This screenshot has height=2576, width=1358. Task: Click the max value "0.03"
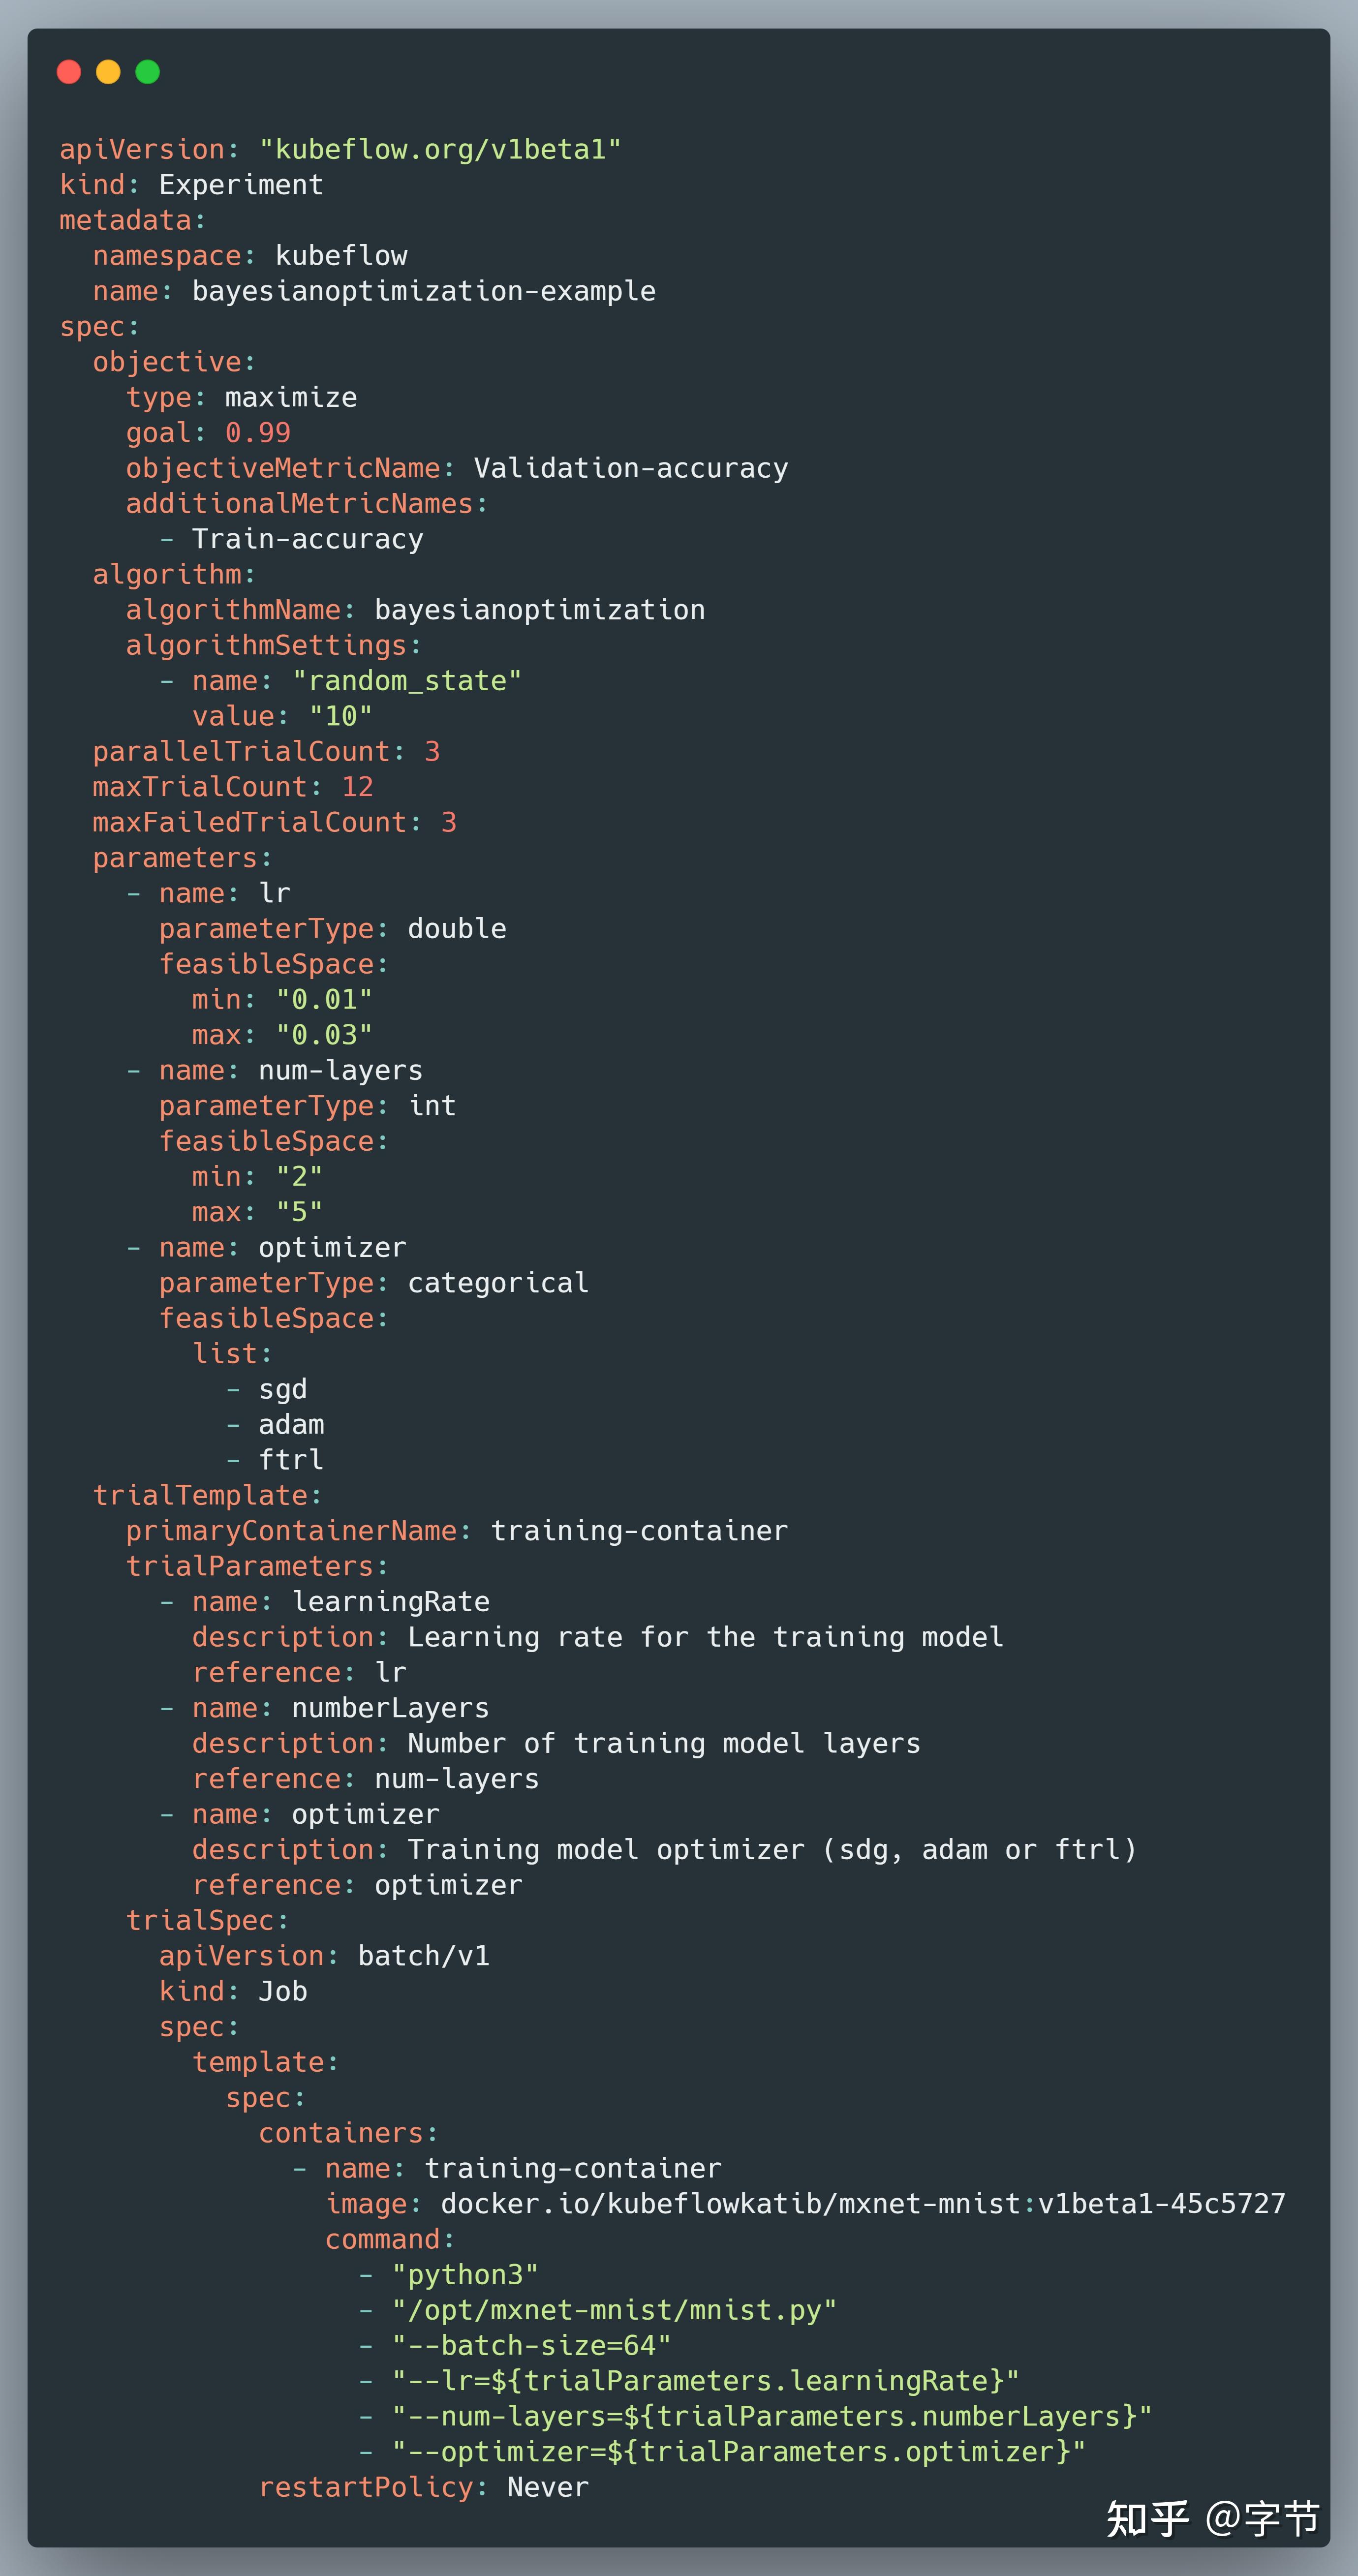click(324, 1035)
